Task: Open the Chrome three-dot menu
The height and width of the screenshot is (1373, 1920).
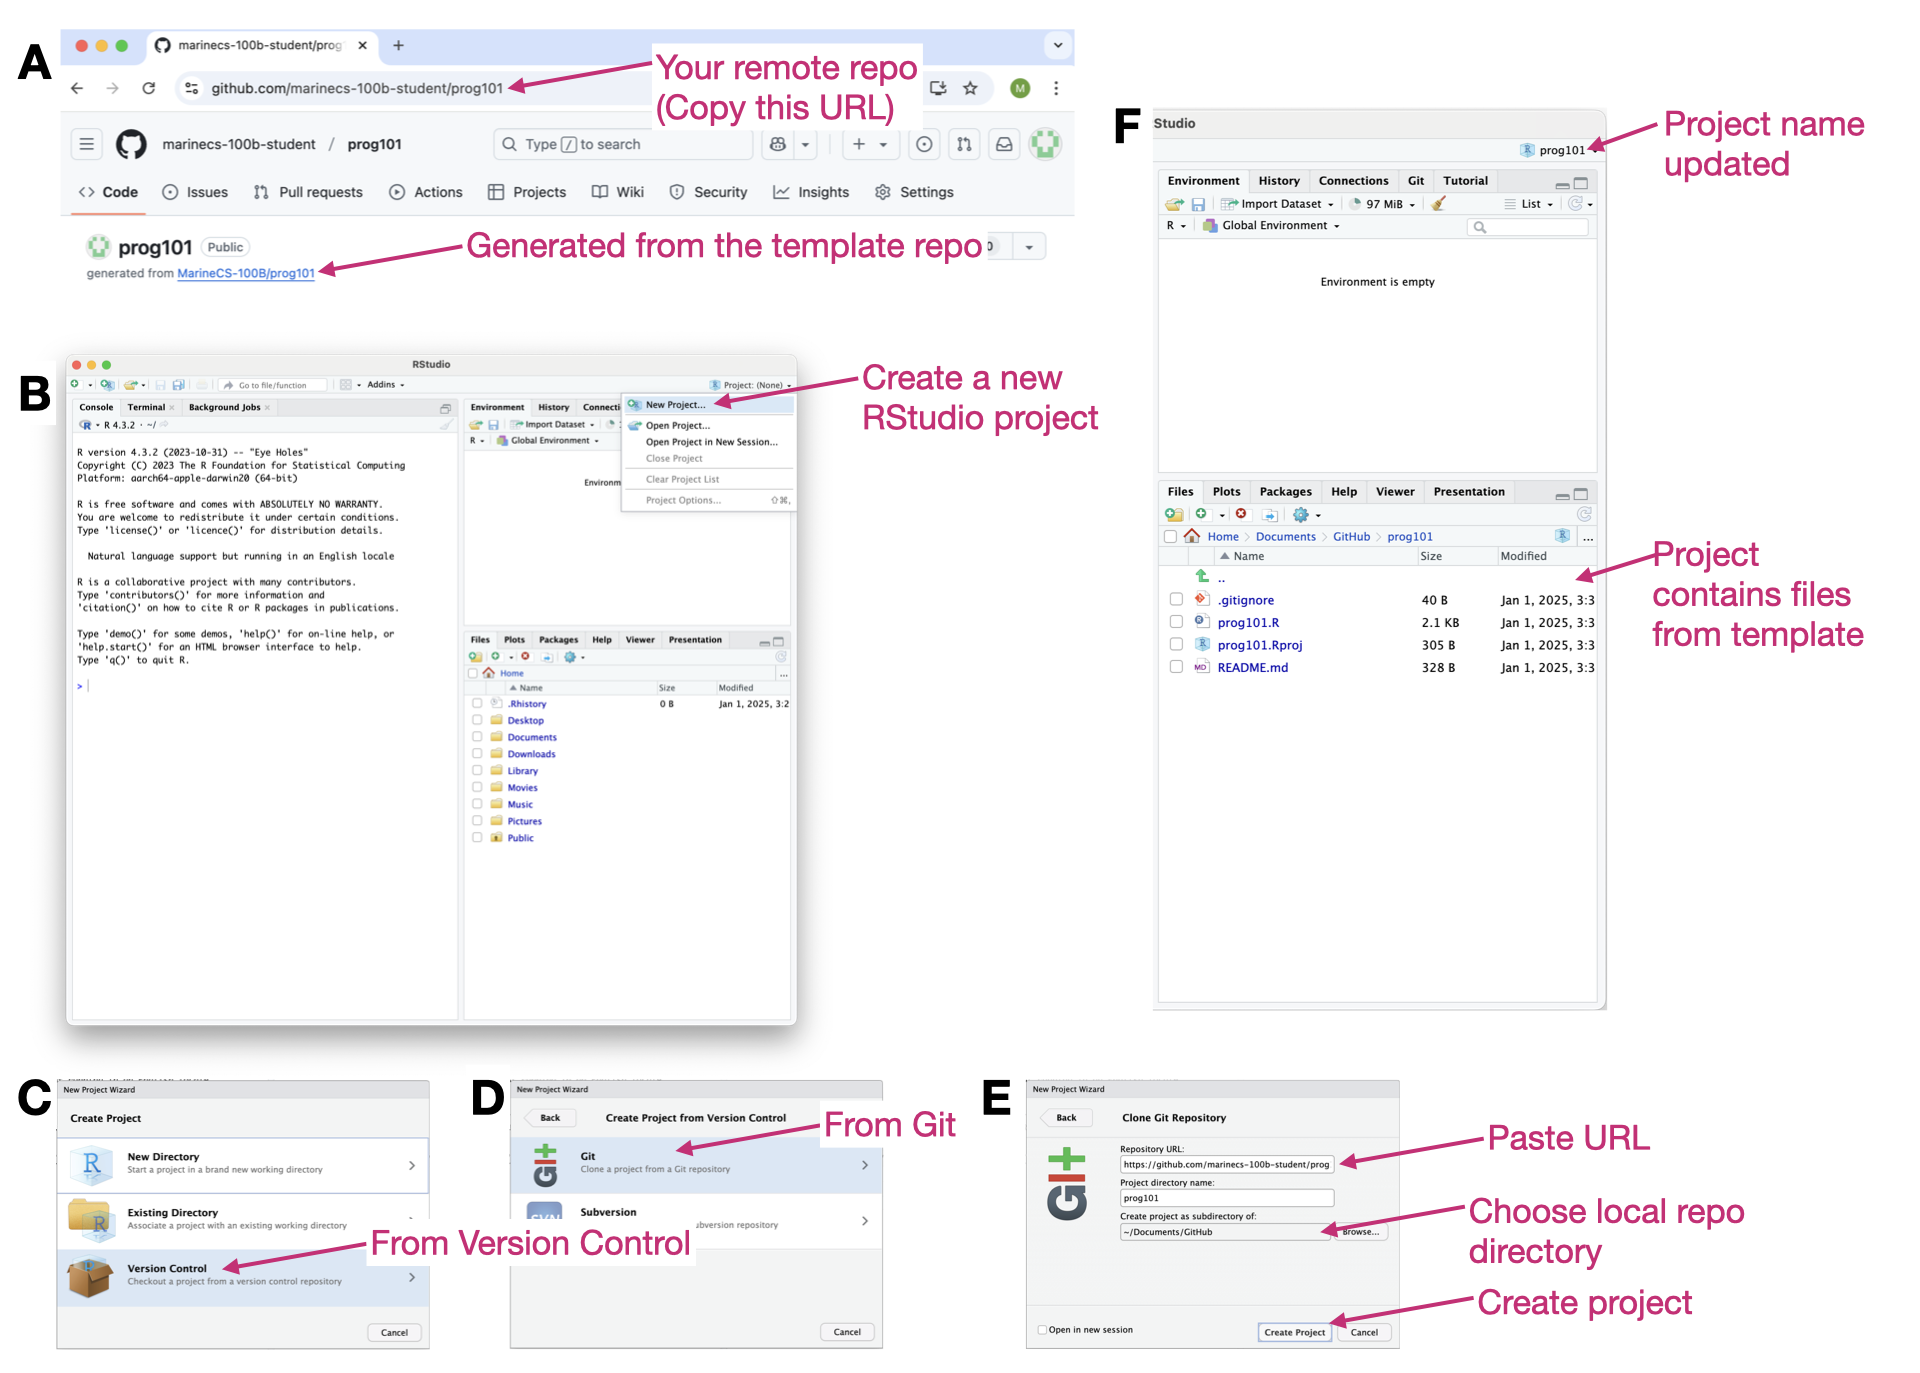Action: (x=1056, y=88)
